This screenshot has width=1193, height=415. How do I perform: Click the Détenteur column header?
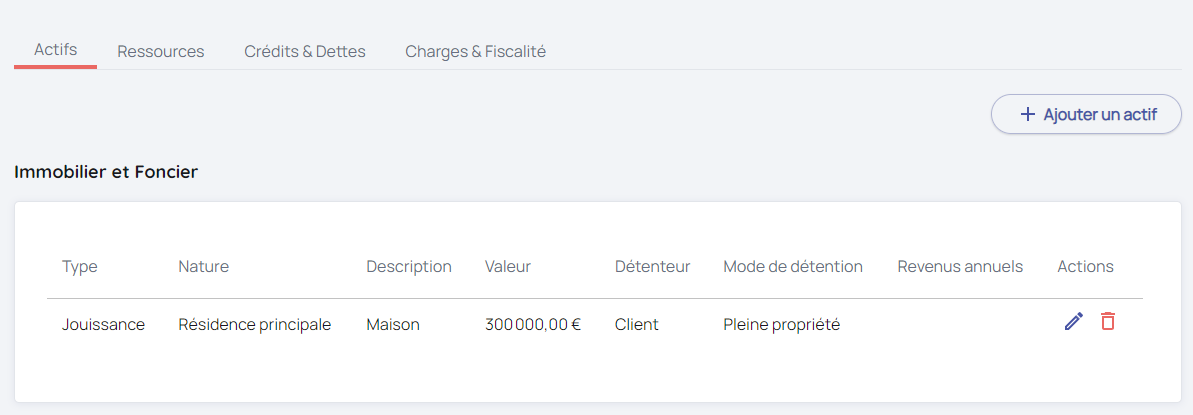652,266
